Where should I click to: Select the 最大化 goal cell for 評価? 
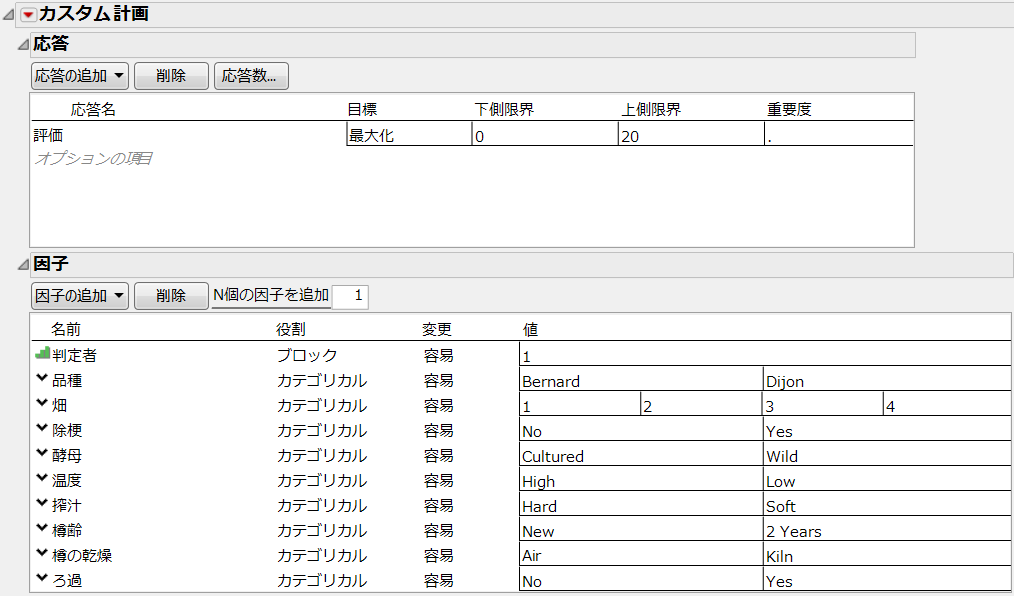point(408,135)
